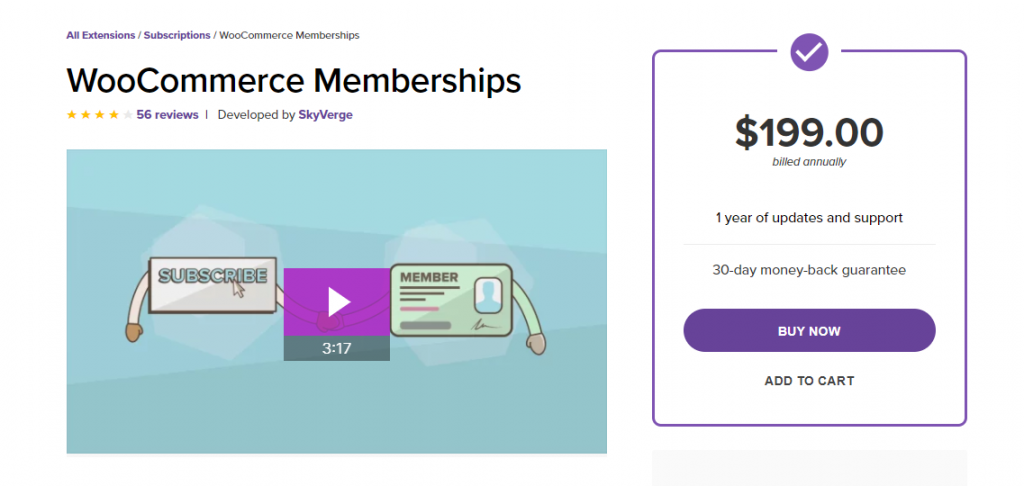Viewport: 1024px width, 486px height.
Task: Open the All Extensions breadcrumb link
Action: click(x=101, y=35)
